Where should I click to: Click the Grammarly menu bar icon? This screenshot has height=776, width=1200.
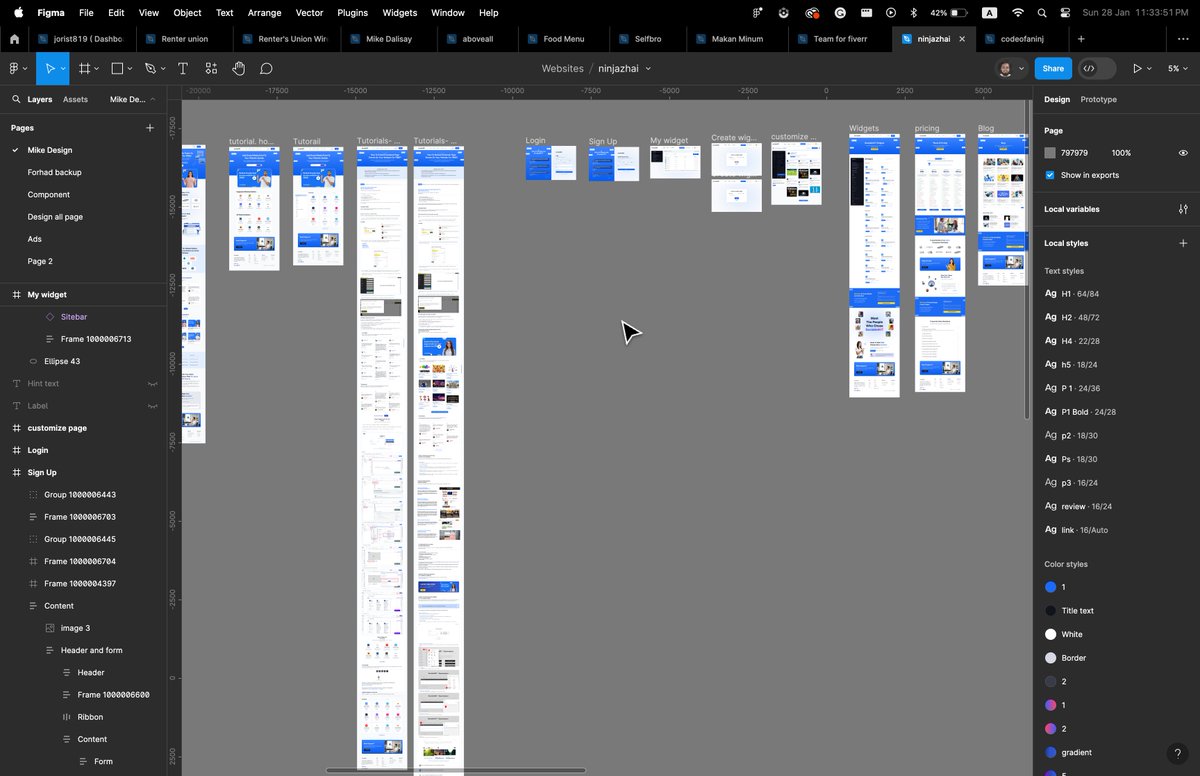coord(840,13)
